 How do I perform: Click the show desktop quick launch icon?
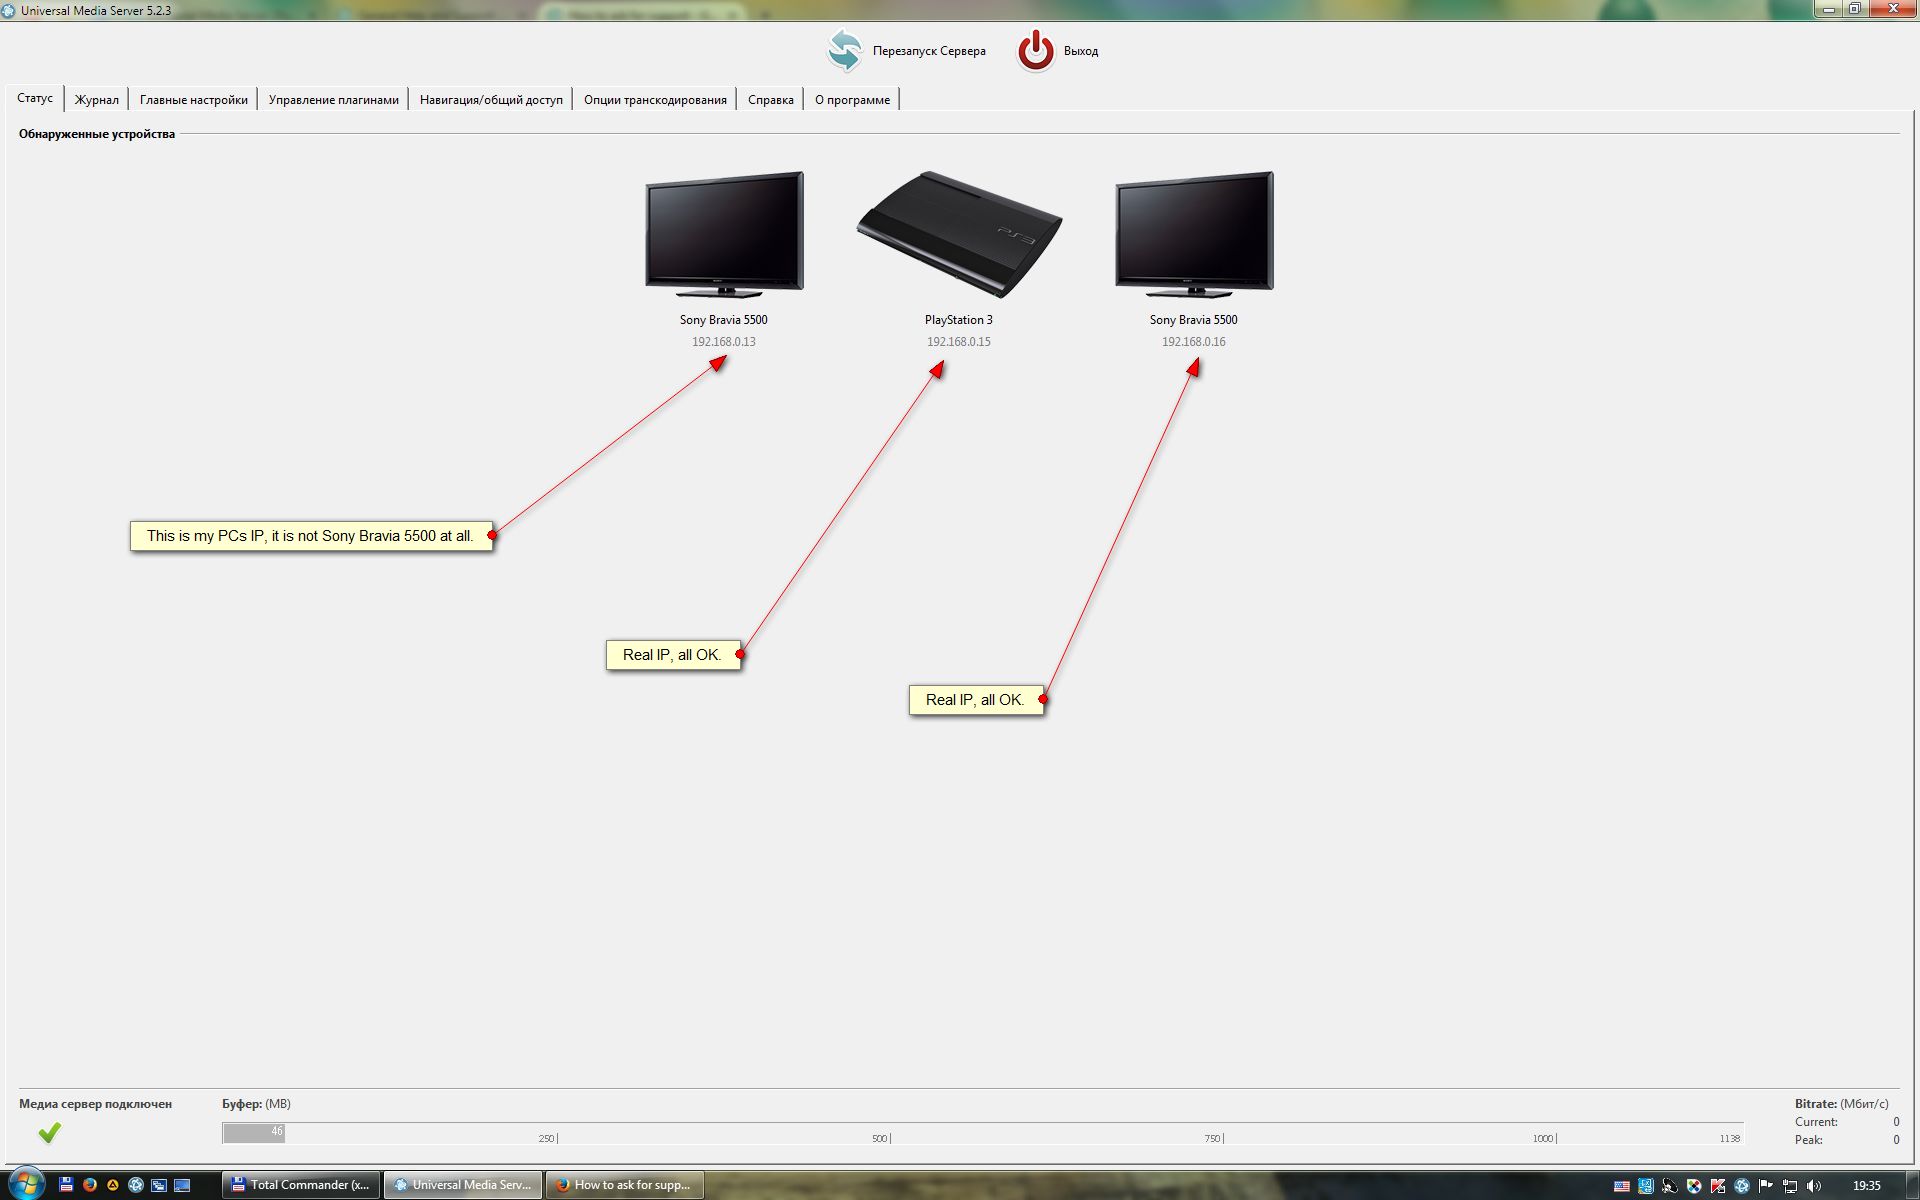pyautogui.click(x=182, y=1185)
